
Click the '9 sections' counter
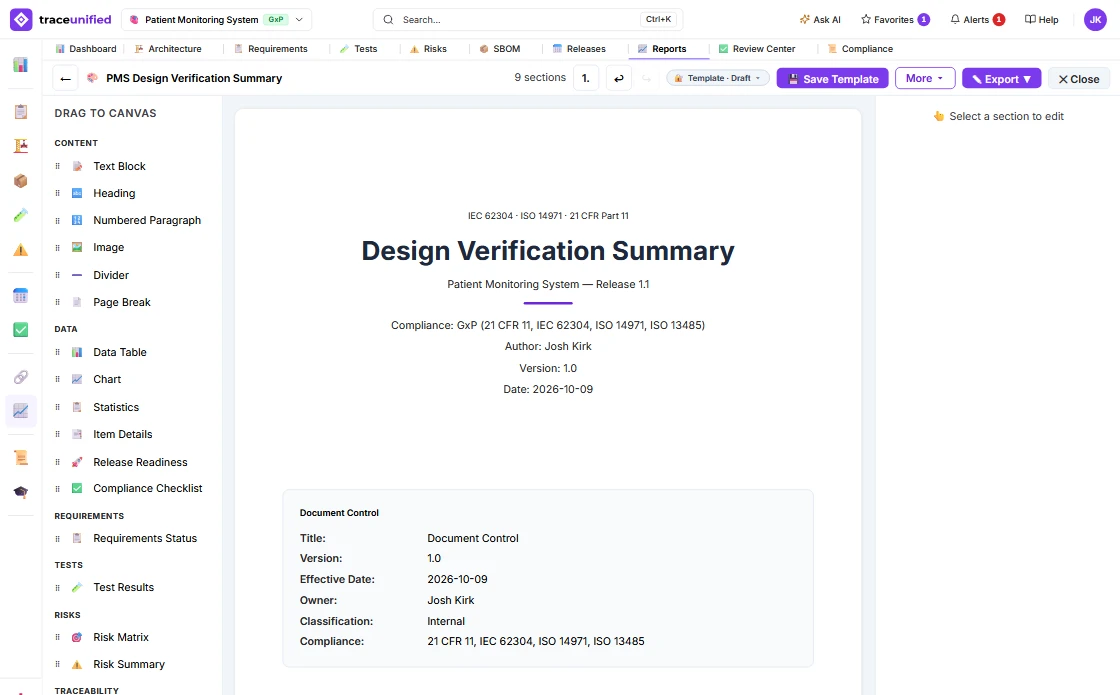pyautogui.click(x=540, y=77)
